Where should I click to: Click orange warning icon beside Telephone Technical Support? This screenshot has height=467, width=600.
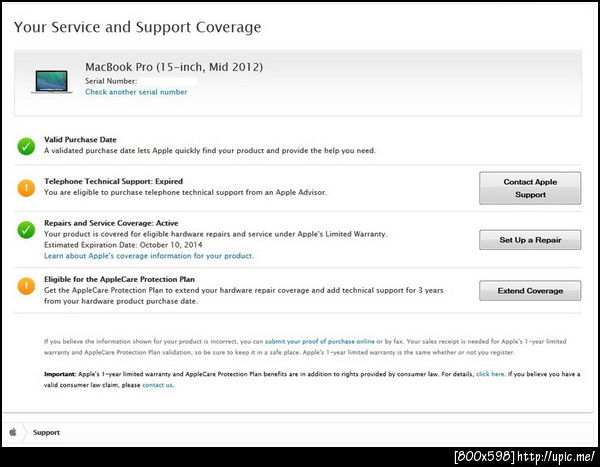tap(26, 188)
